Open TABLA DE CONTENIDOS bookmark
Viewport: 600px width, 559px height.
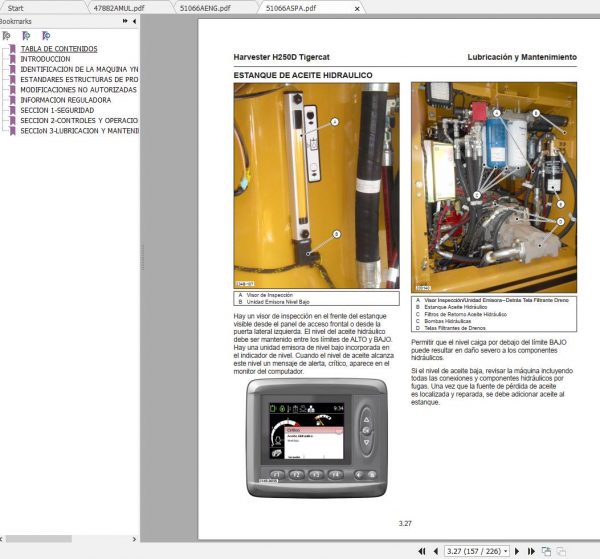59,49
